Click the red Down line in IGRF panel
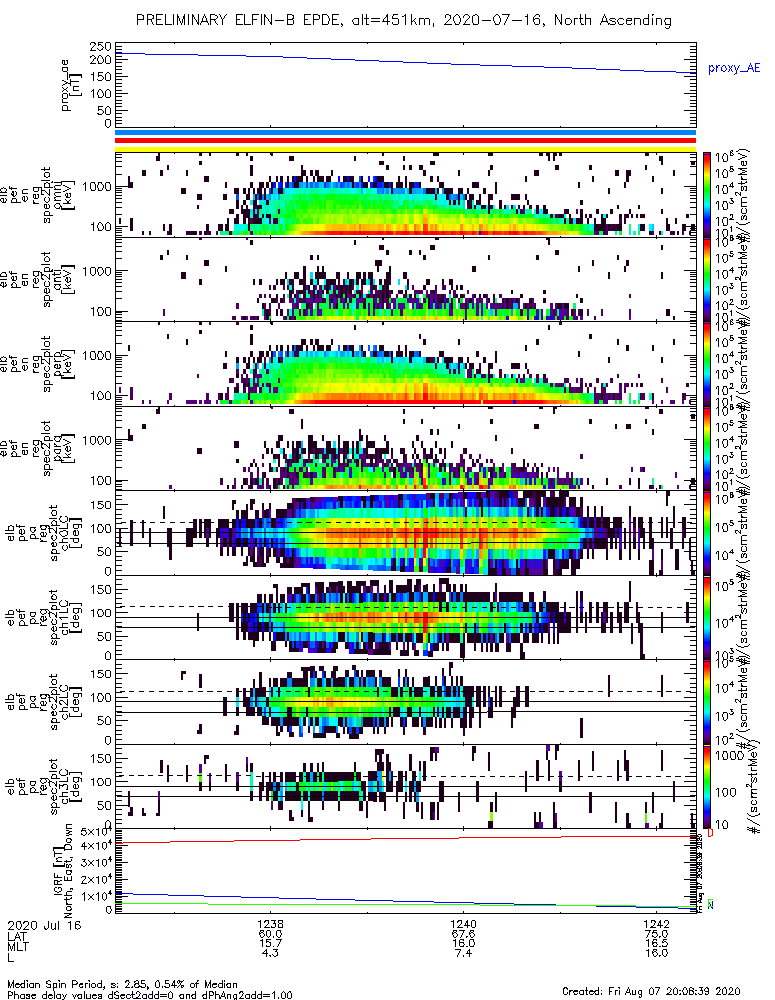Image resolution: width=775 pixels, height=1000 pixels. (405, 840)
